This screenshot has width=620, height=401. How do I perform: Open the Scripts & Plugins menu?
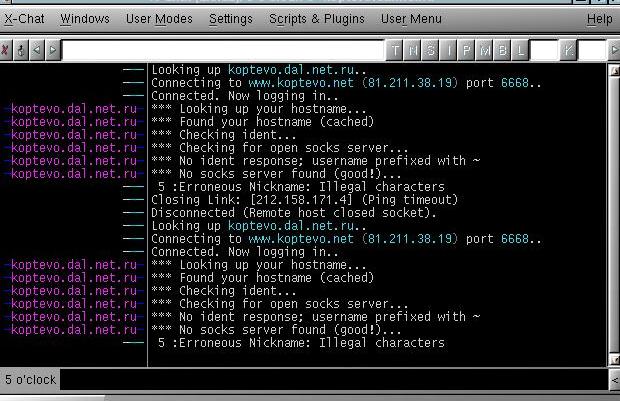(316, 19)
